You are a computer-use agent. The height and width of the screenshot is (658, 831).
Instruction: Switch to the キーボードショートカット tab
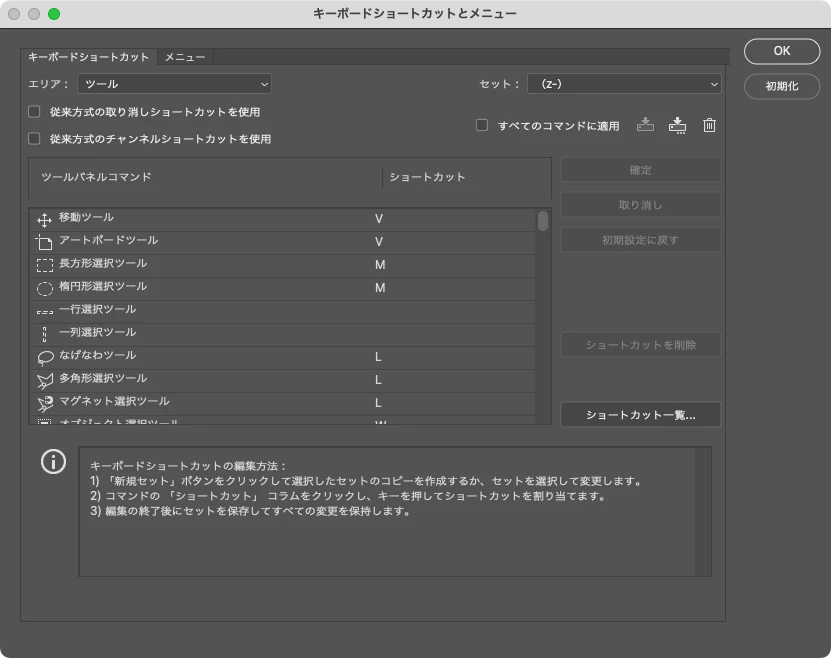coord(89,57)
